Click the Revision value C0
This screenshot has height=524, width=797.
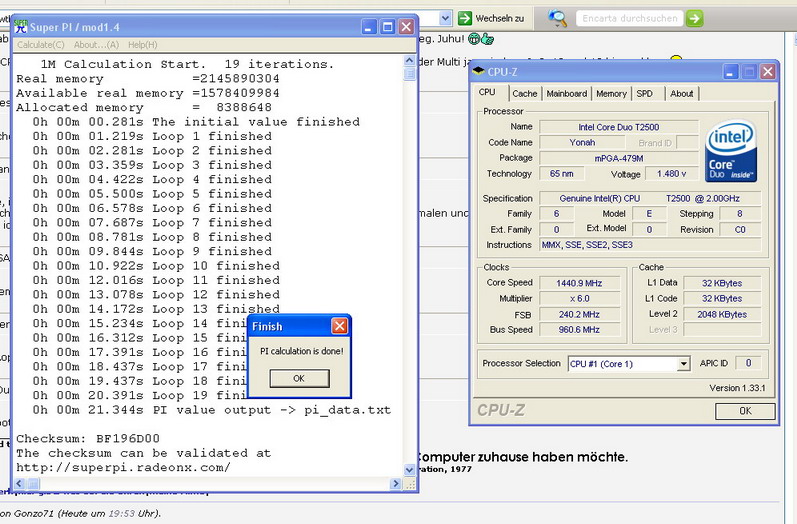point(740,229)
